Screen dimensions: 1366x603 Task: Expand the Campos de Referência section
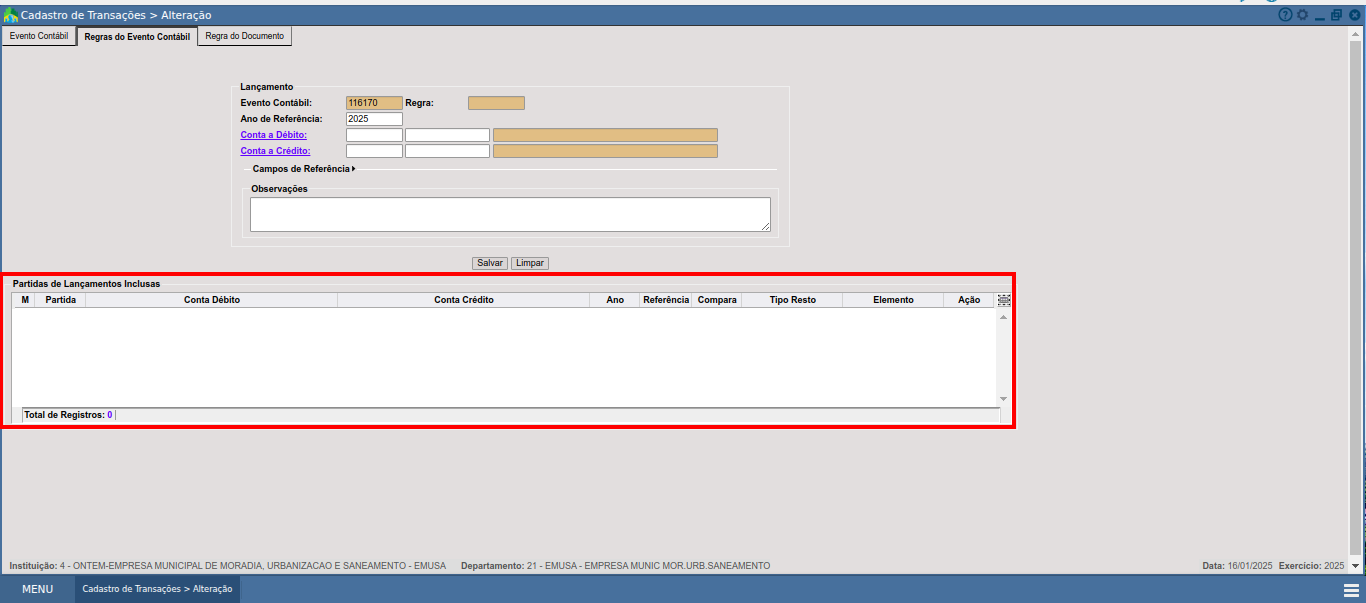304,169
